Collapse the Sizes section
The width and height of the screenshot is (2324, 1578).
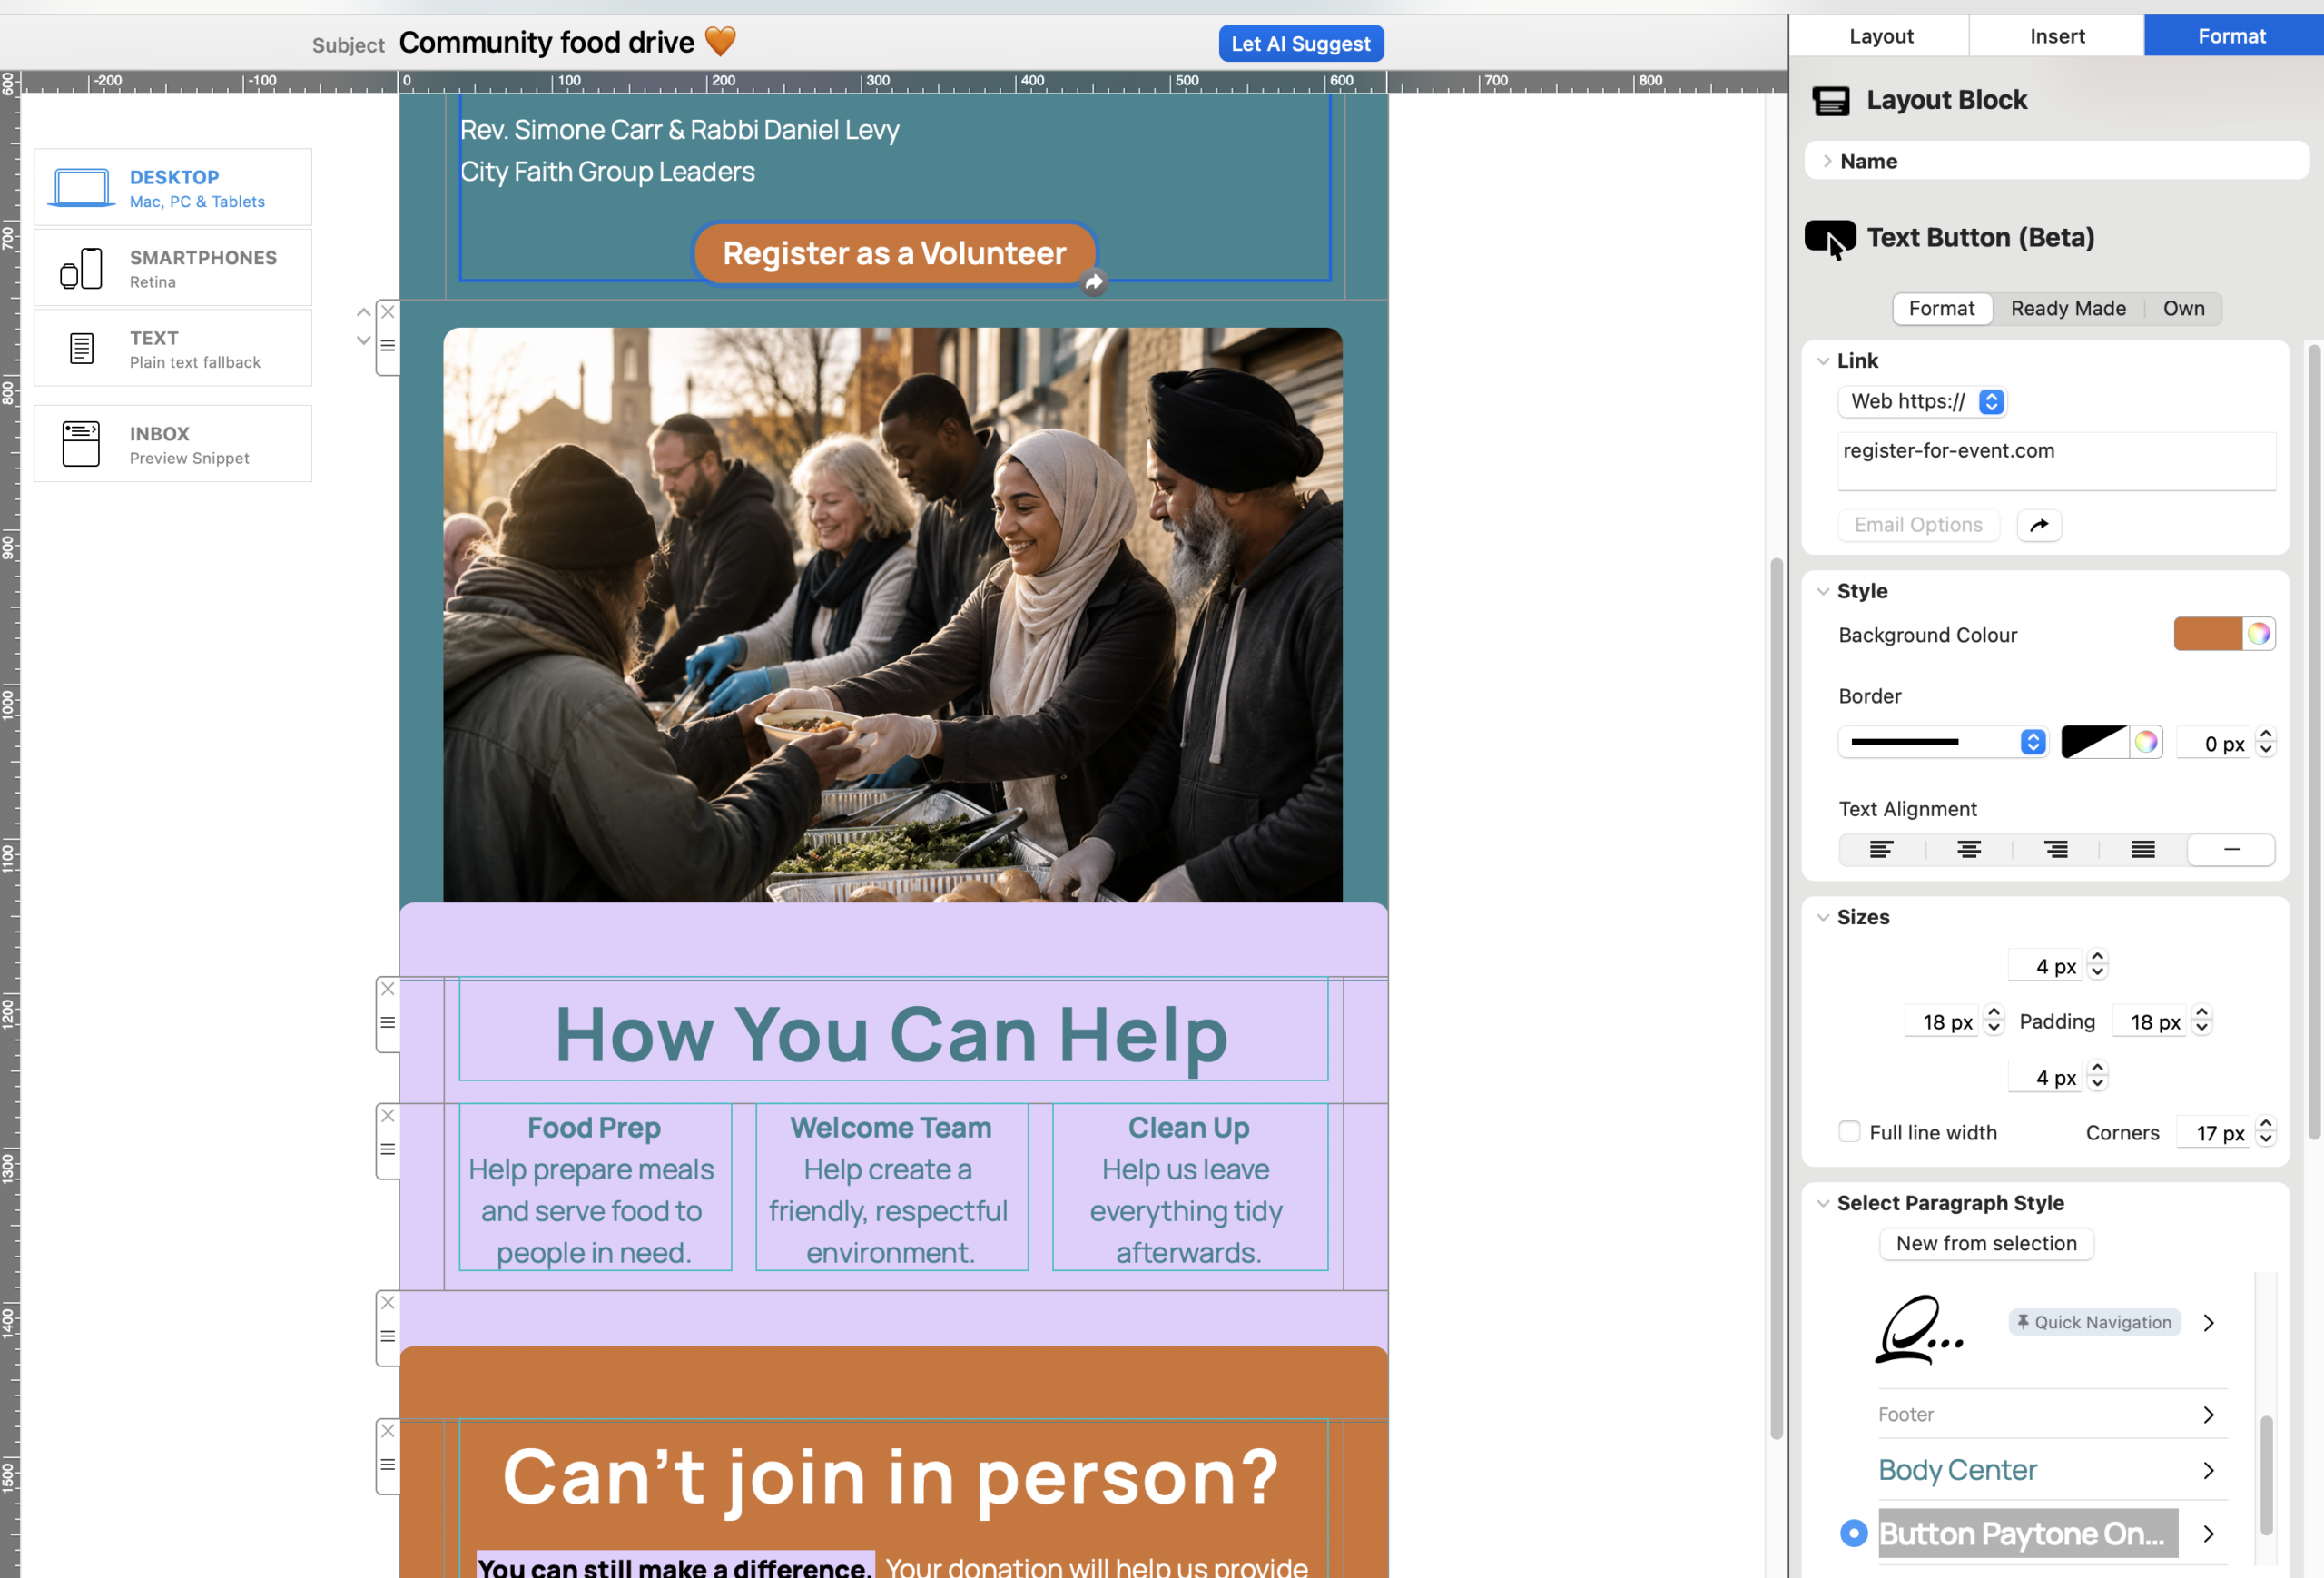click(x=1823, y=918)
